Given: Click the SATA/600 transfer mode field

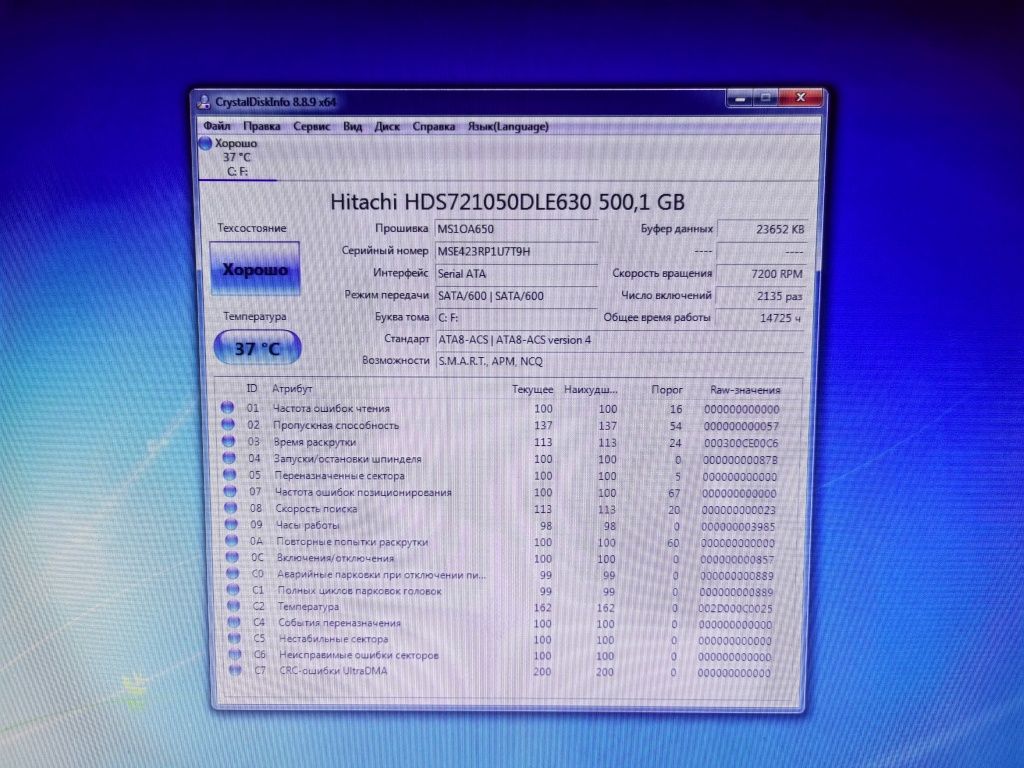Looking at the screenshot, I should tap(516, 296).
